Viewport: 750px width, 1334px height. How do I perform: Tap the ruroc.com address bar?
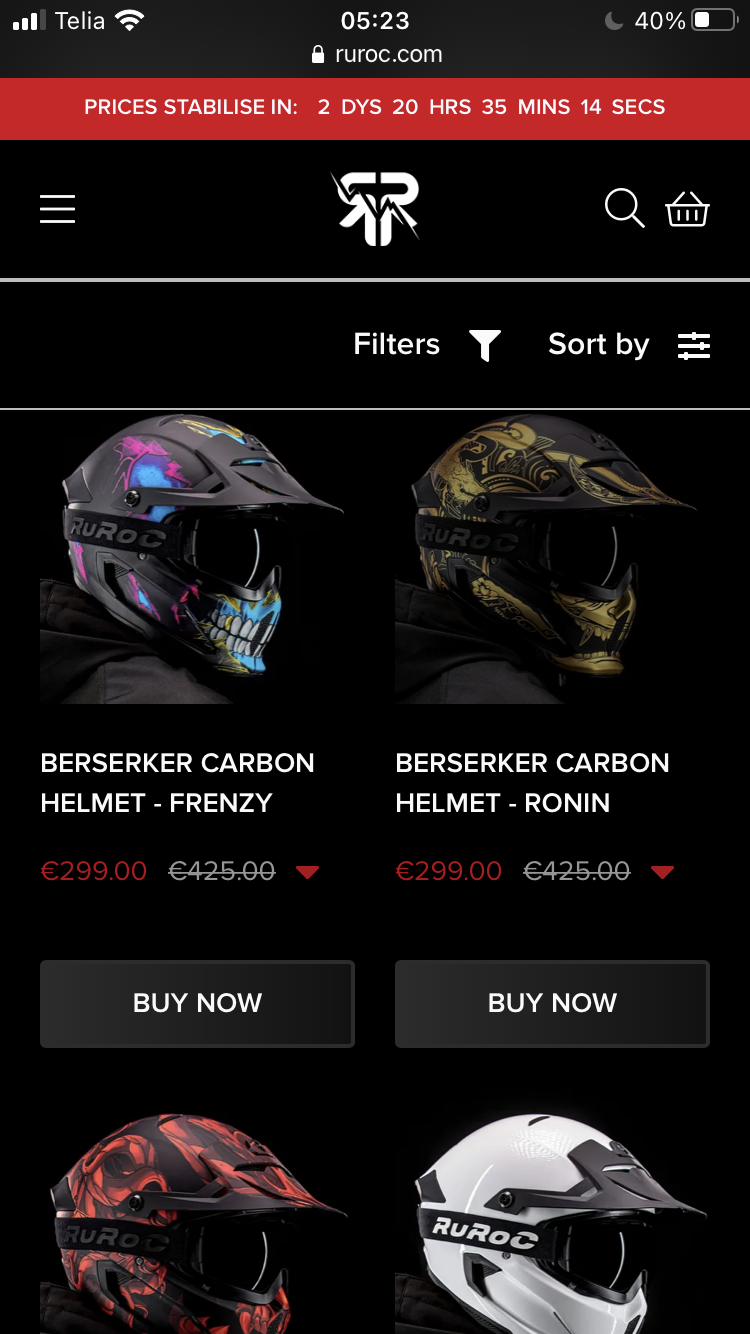(388, 55)
